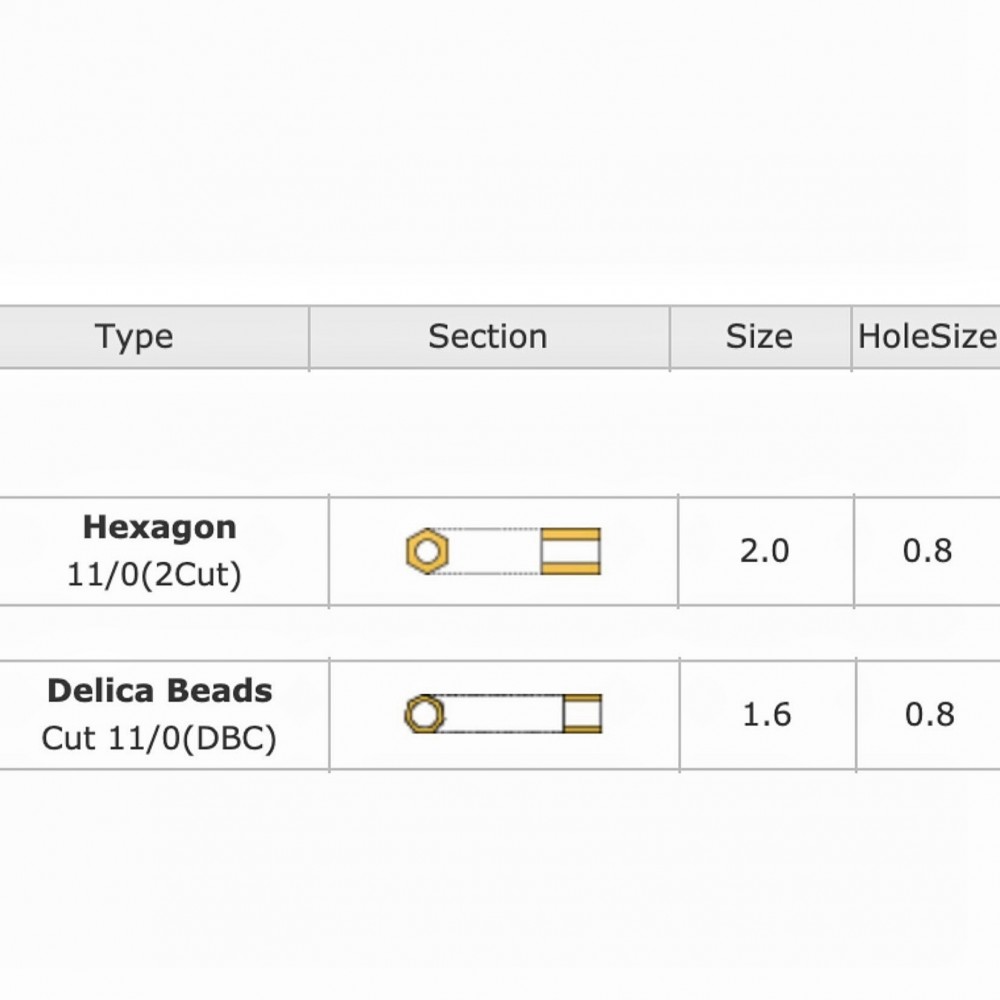
Task: Click the hexagonal cross-section icon in Hexagon row
Action: [x=428, y=551]
